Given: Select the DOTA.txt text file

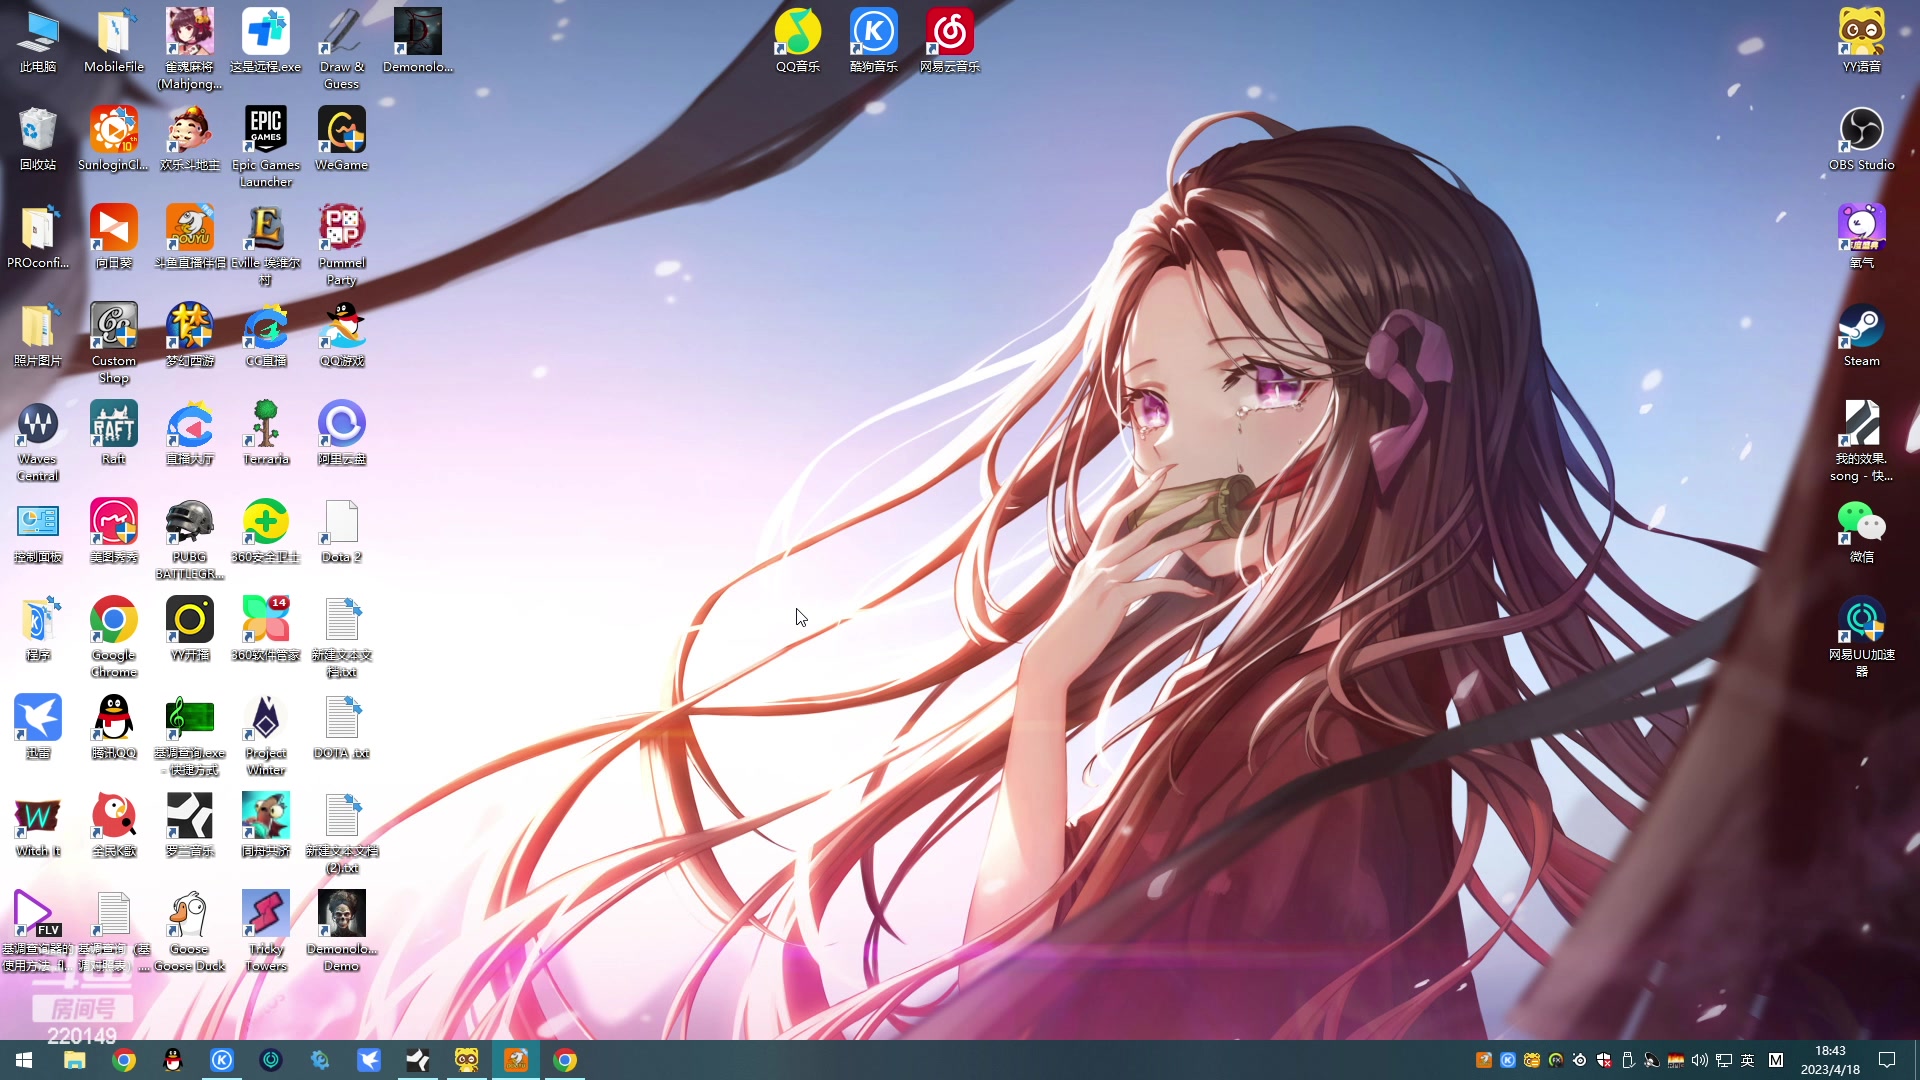Looking at the screenshot, I should [342, 727].
